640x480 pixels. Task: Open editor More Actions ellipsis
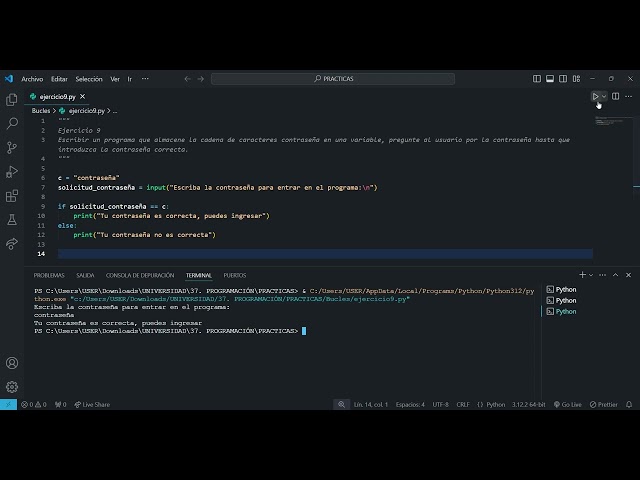[629, 96]
